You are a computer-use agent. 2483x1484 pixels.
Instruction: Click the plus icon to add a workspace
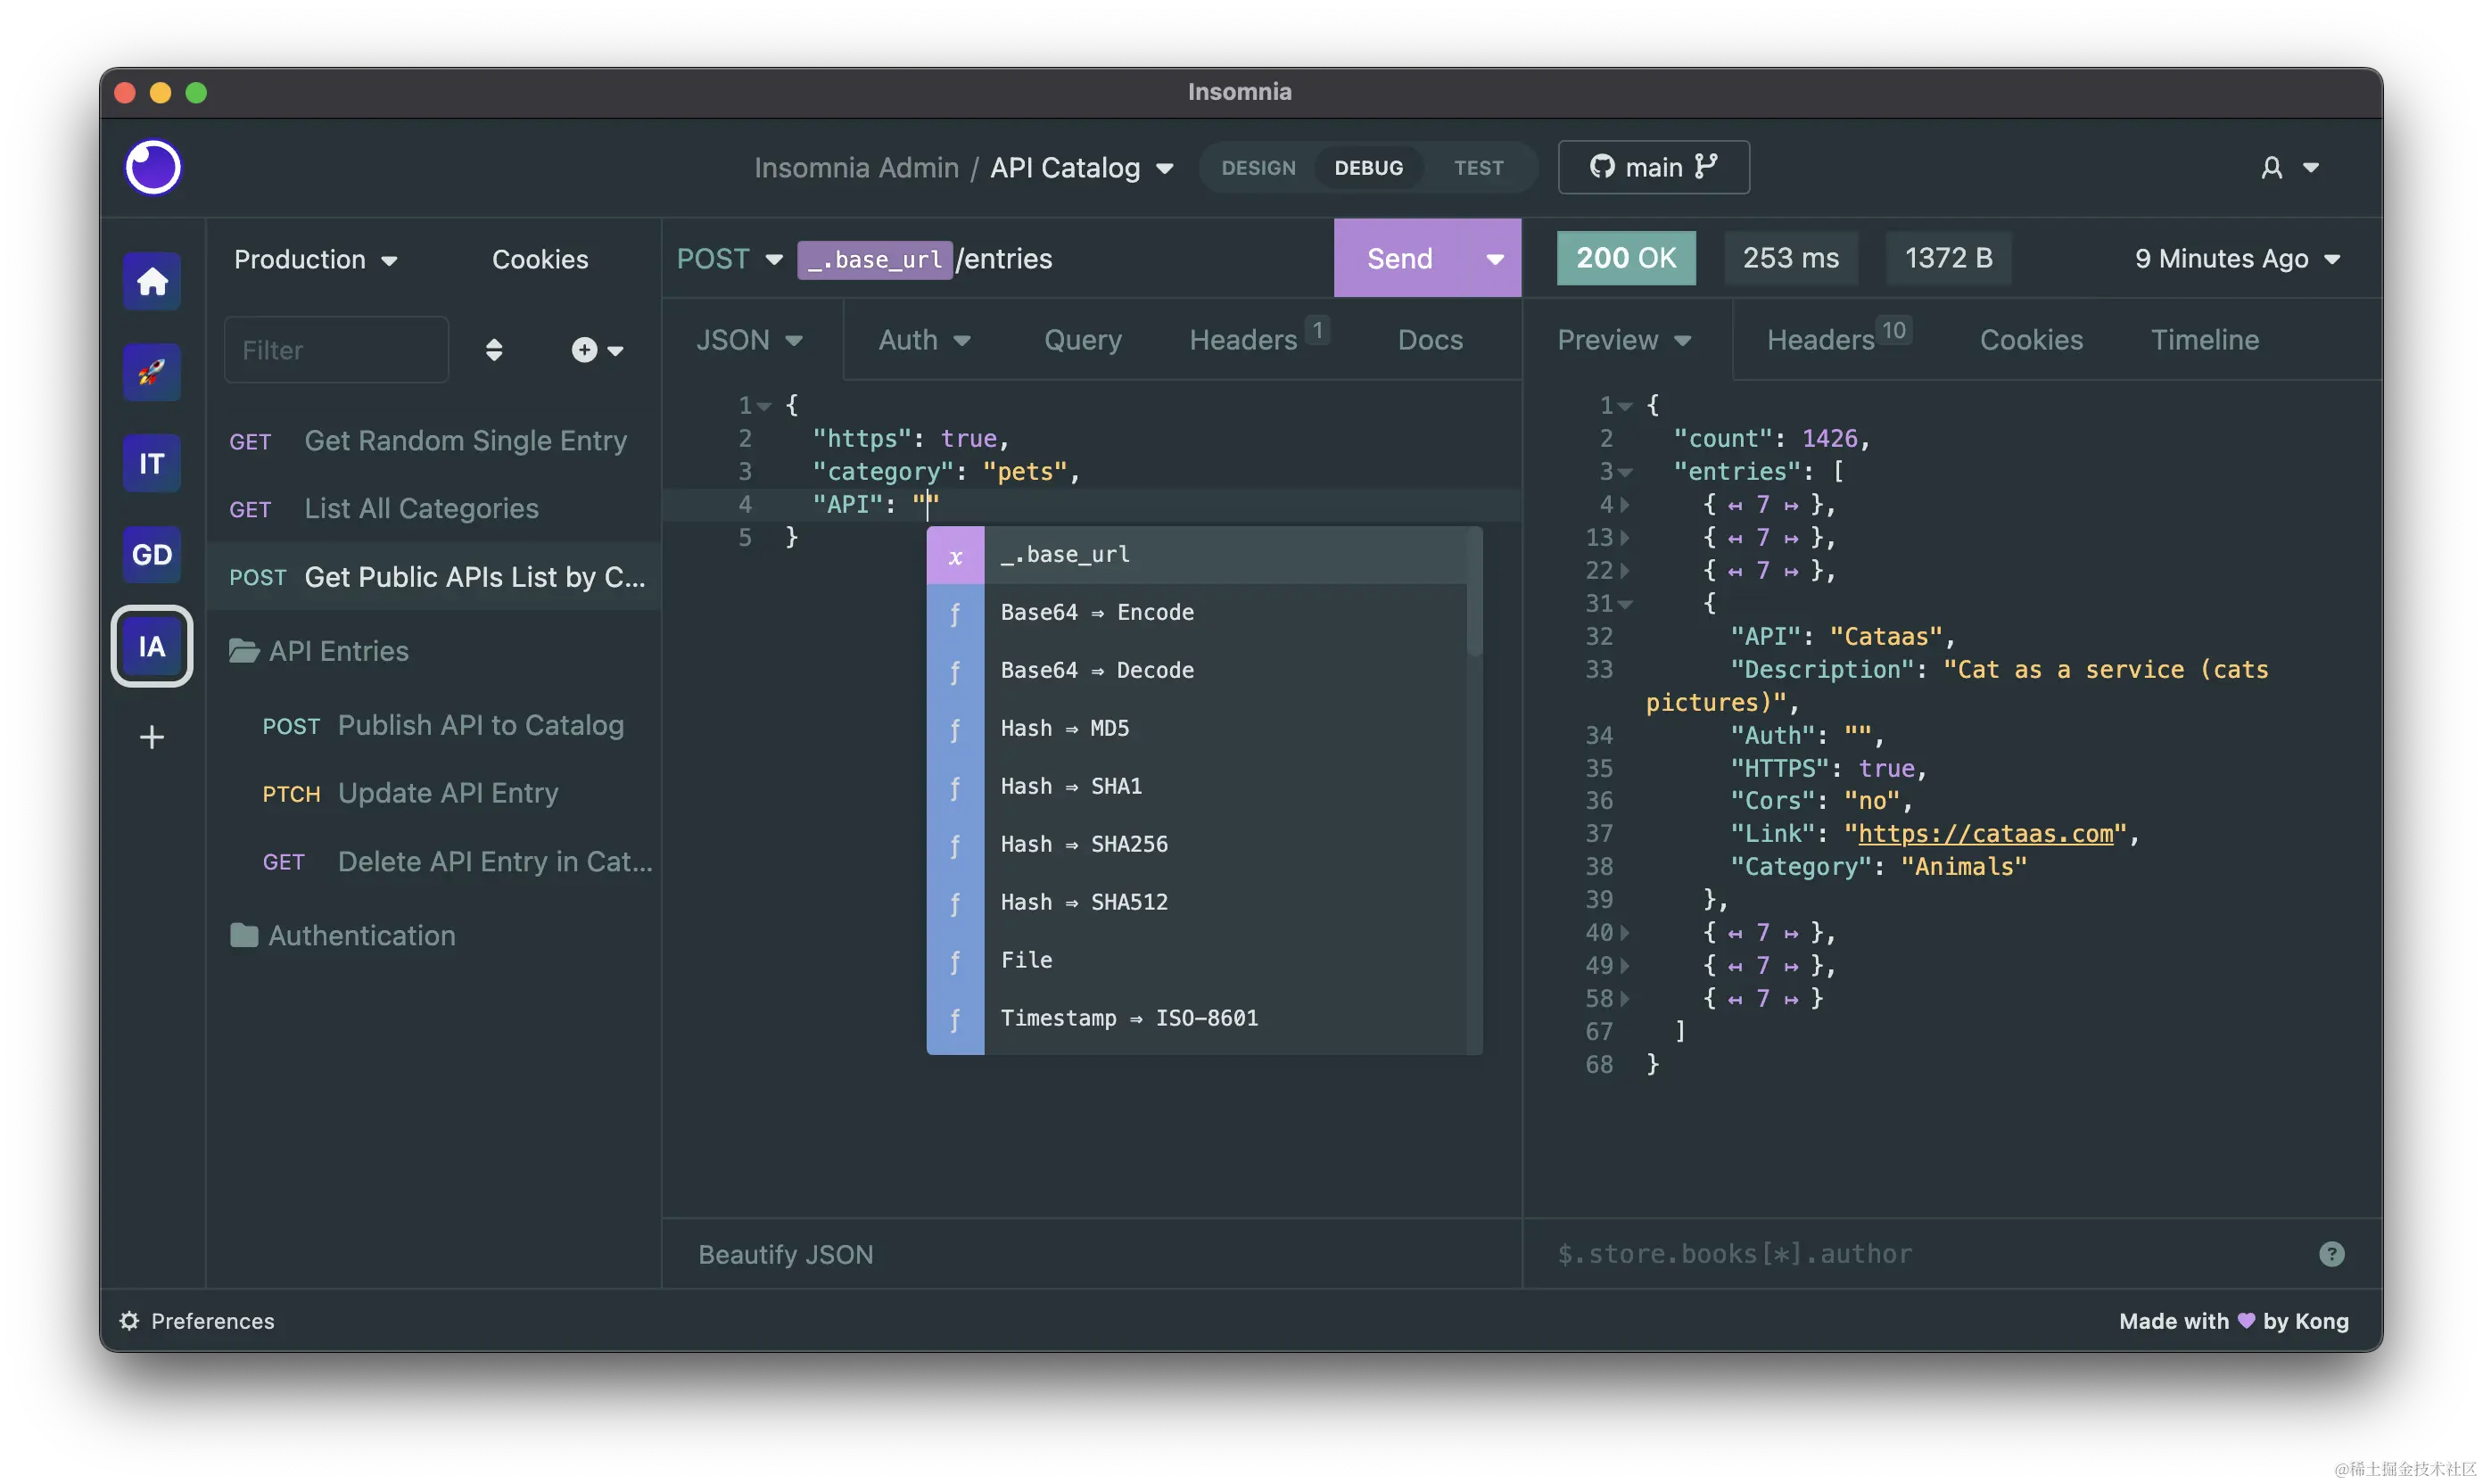(x=152, y=737)
